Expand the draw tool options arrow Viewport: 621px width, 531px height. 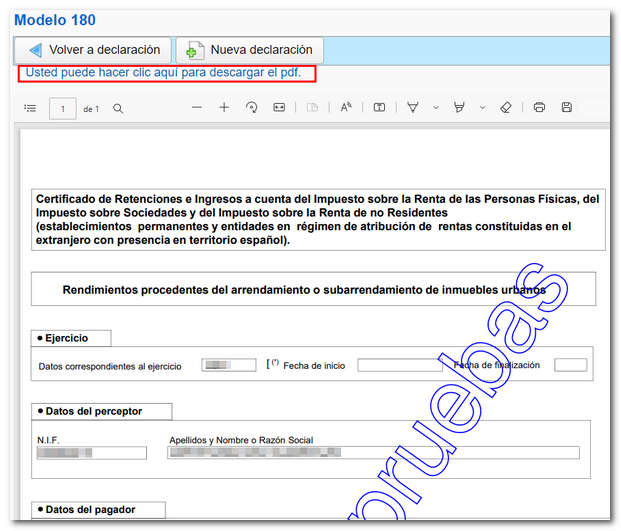tap(435, 108)
